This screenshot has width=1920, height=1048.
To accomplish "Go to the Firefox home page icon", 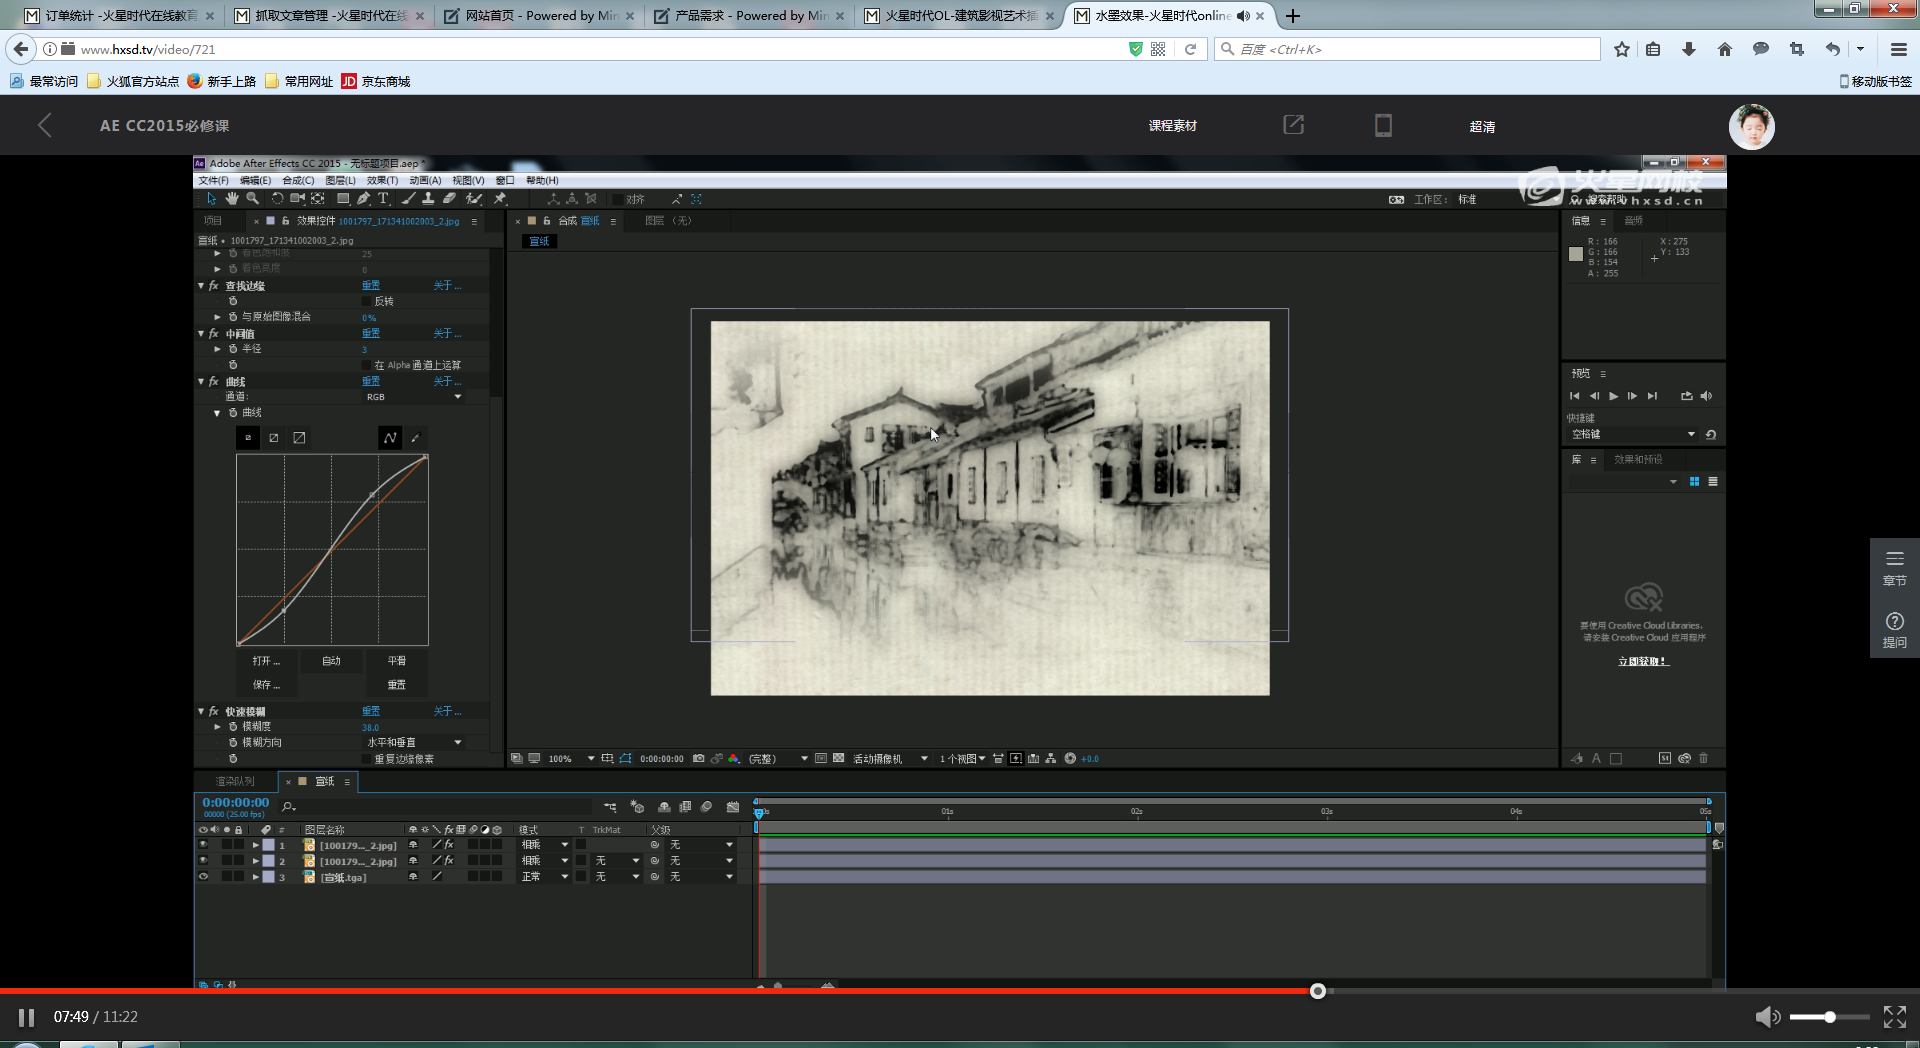I will click(x=1725, y=49).
